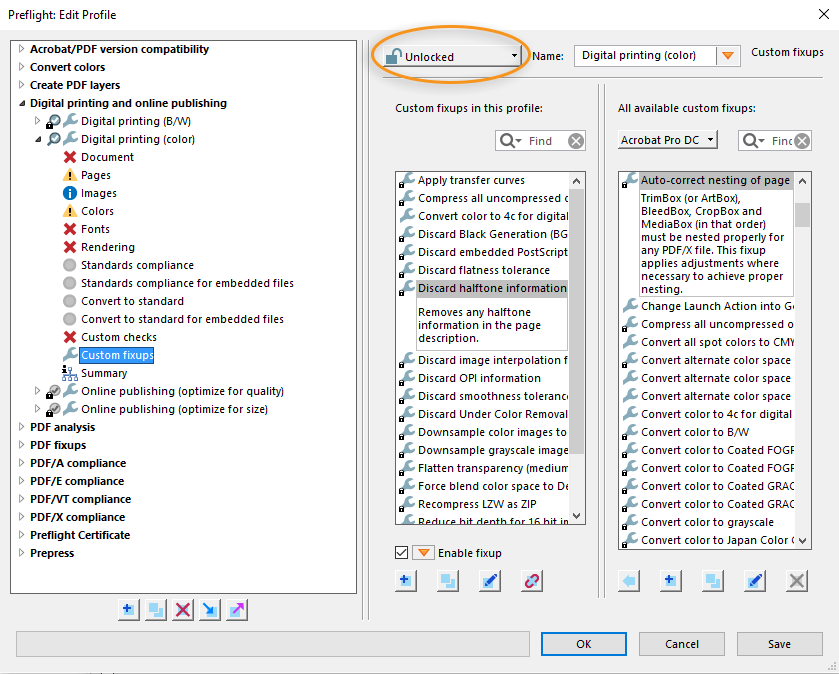Export the current profile
Screen dimensions: 839x674
pyautogui.click(x=237, y=609)
